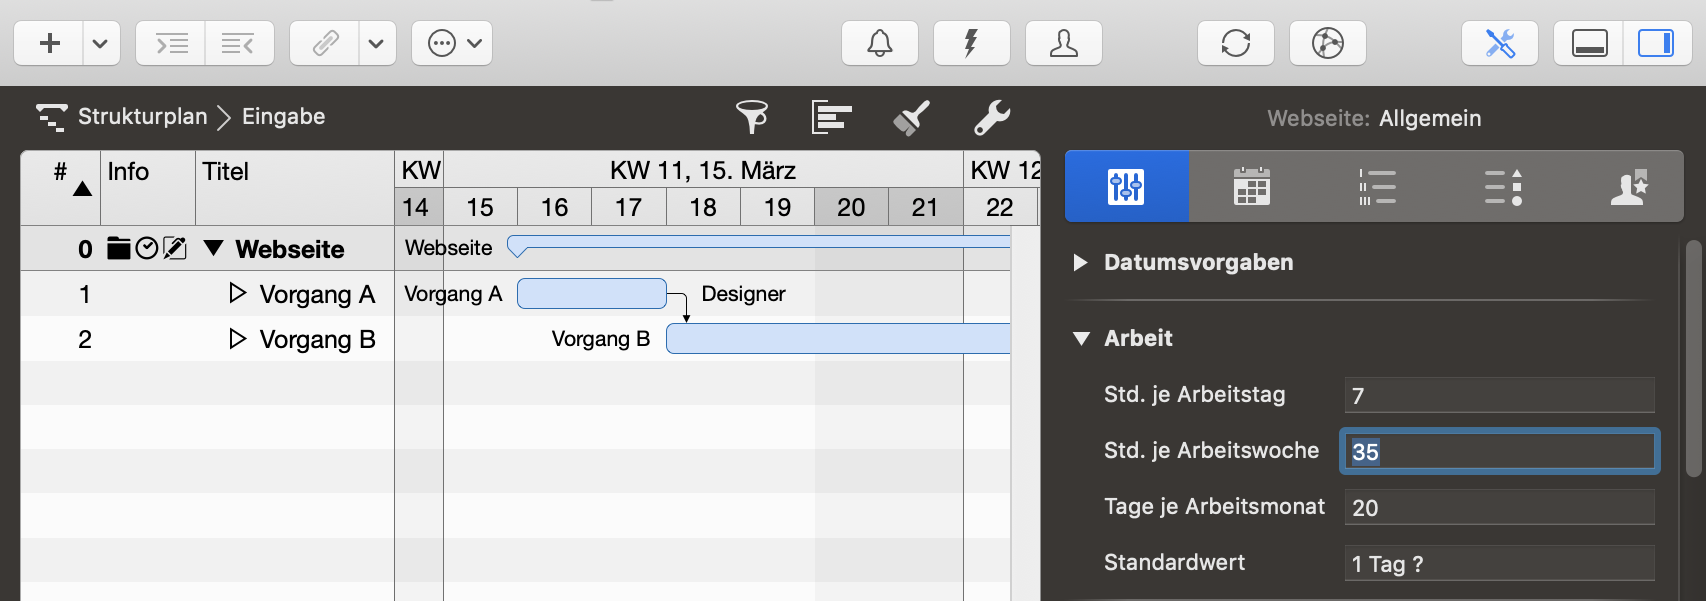Click the paintbrush style icon
This screenshot has width=1706, height=601.
911,117
